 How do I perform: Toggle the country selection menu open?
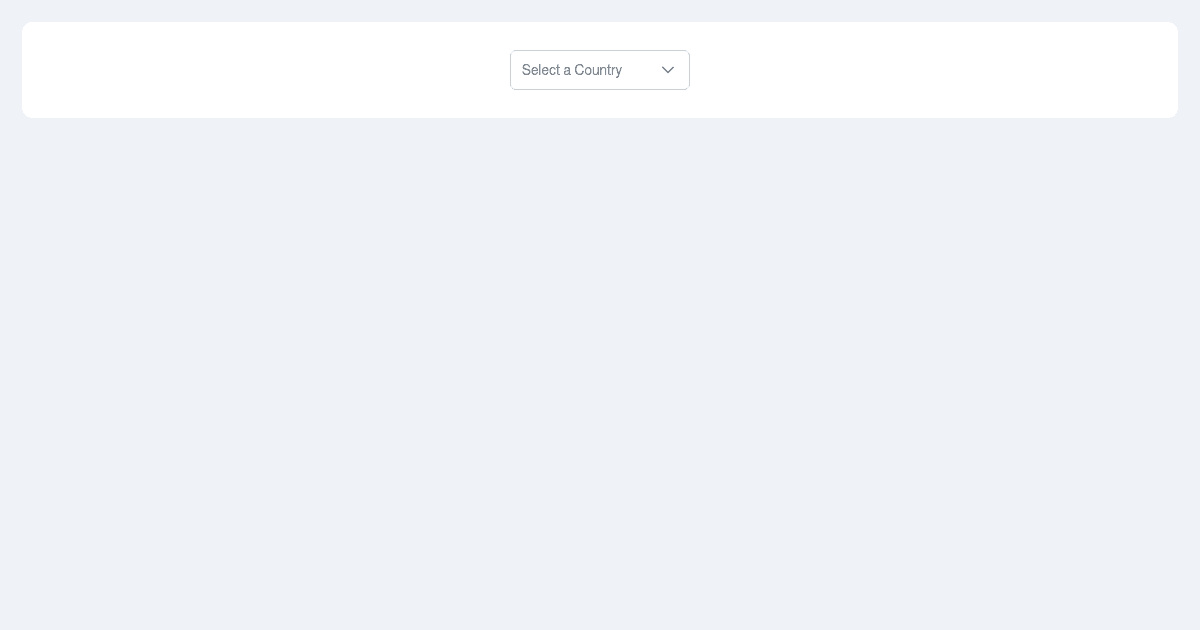600,70
